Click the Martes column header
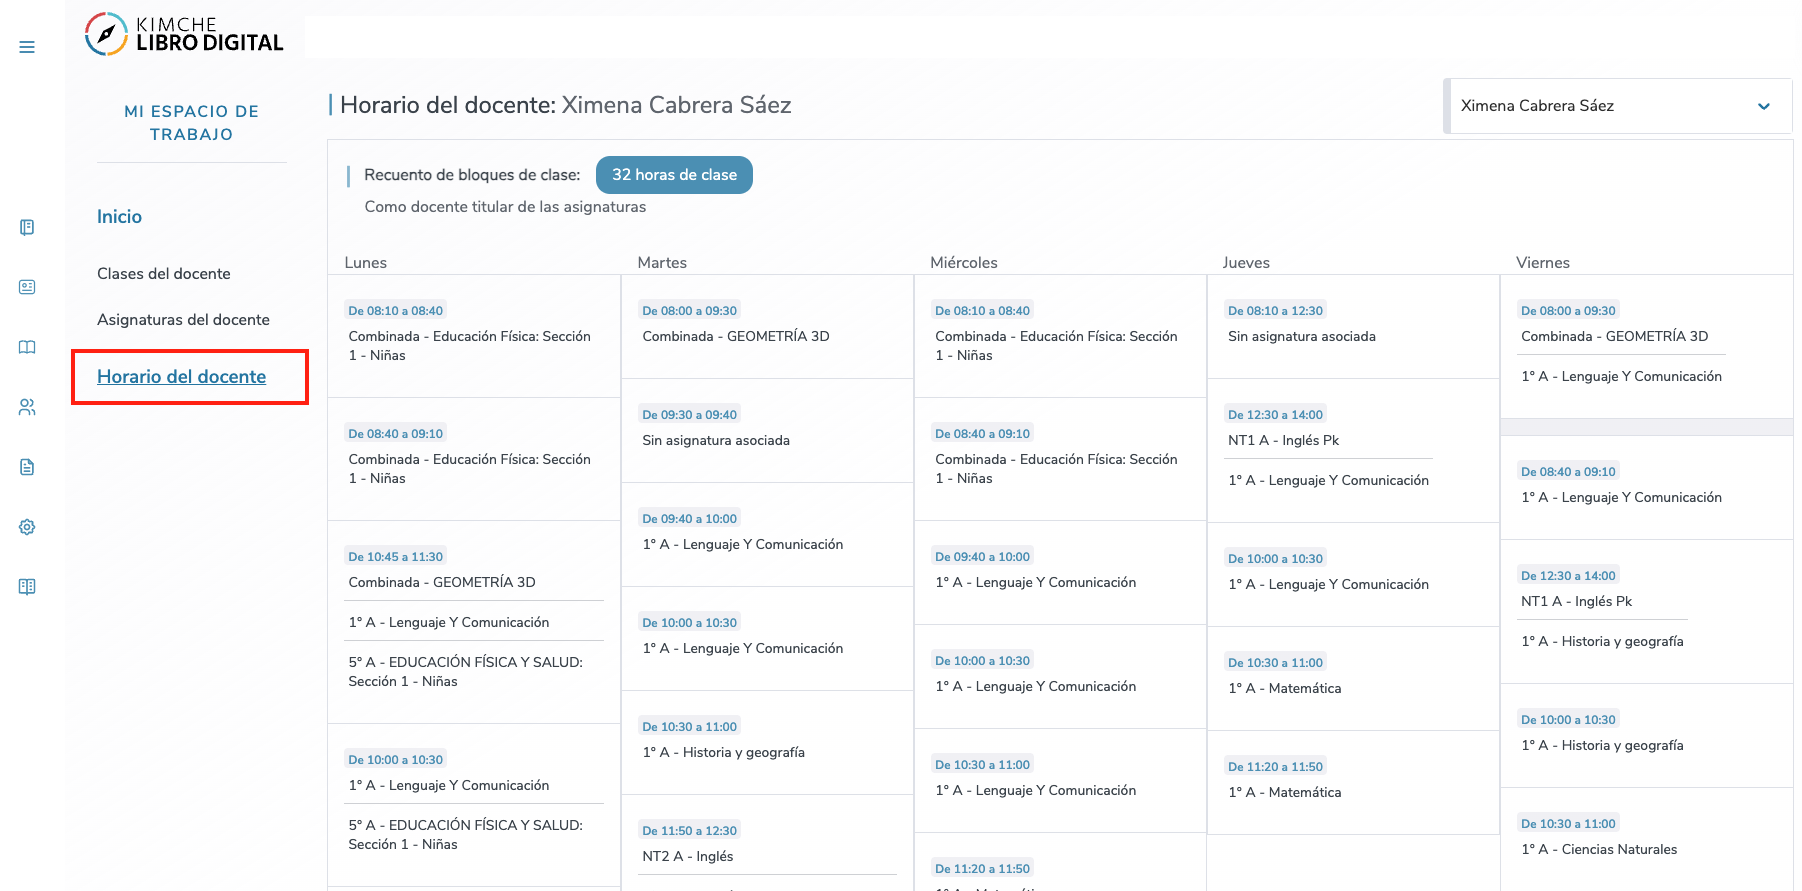 [x=662, y=263]
